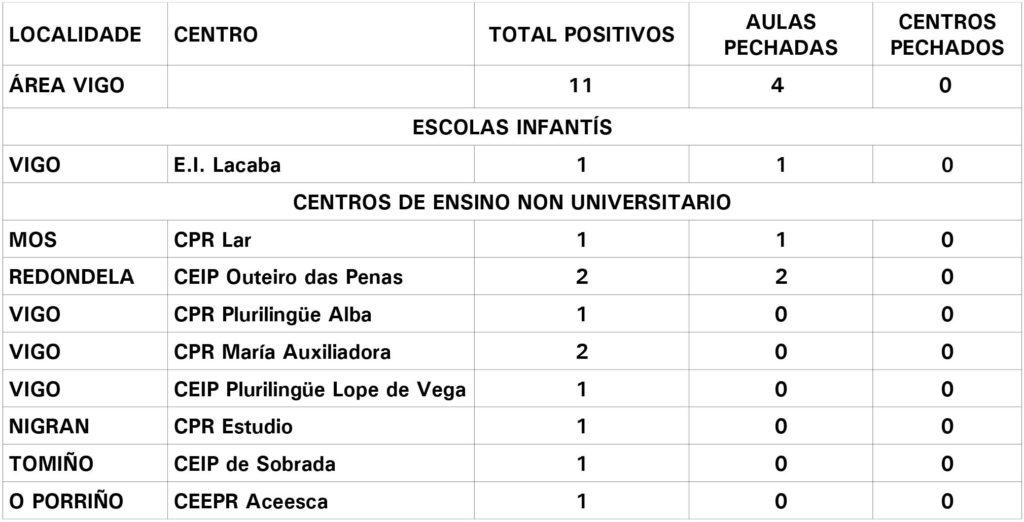Click the REDONDELA locality cell

71,277
